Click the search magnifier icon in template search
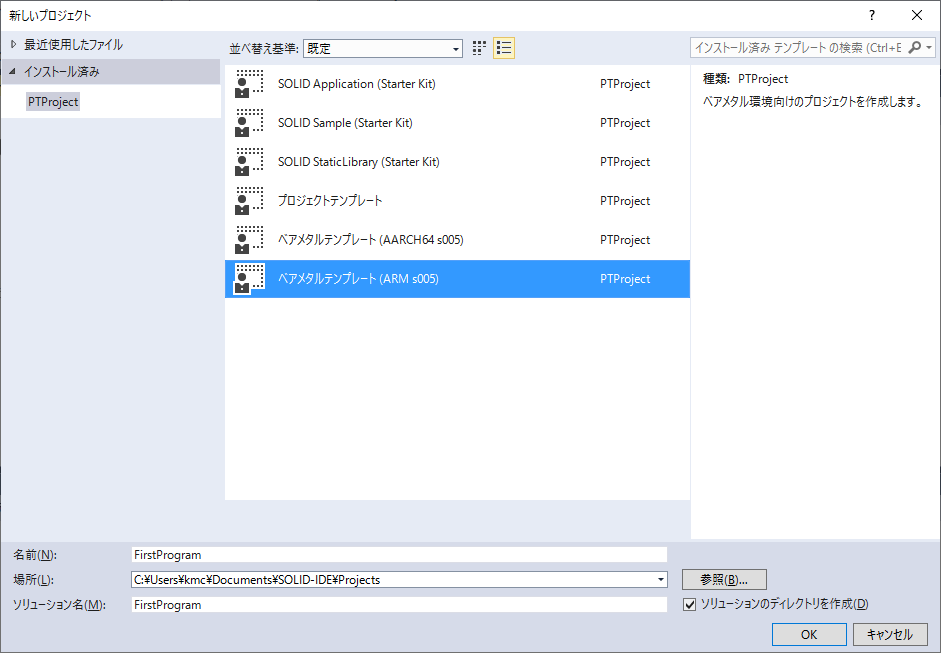Viewport: 941px width, 653px height. point(915,48)
